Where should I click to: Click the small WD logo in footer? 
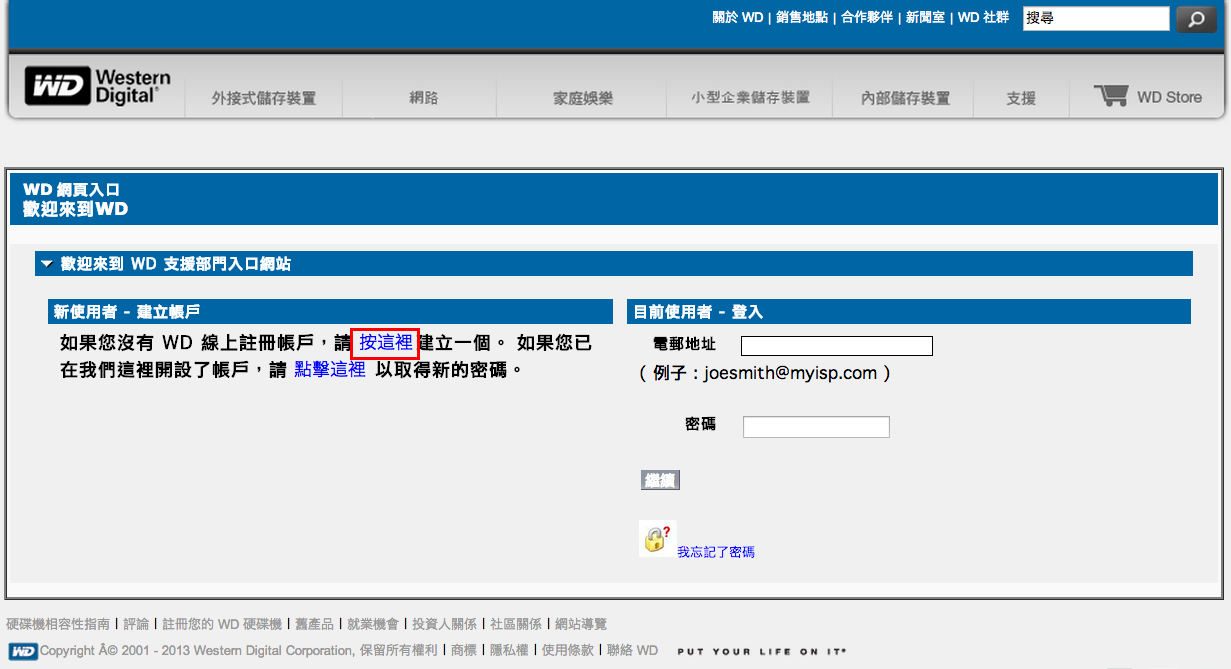23,651
